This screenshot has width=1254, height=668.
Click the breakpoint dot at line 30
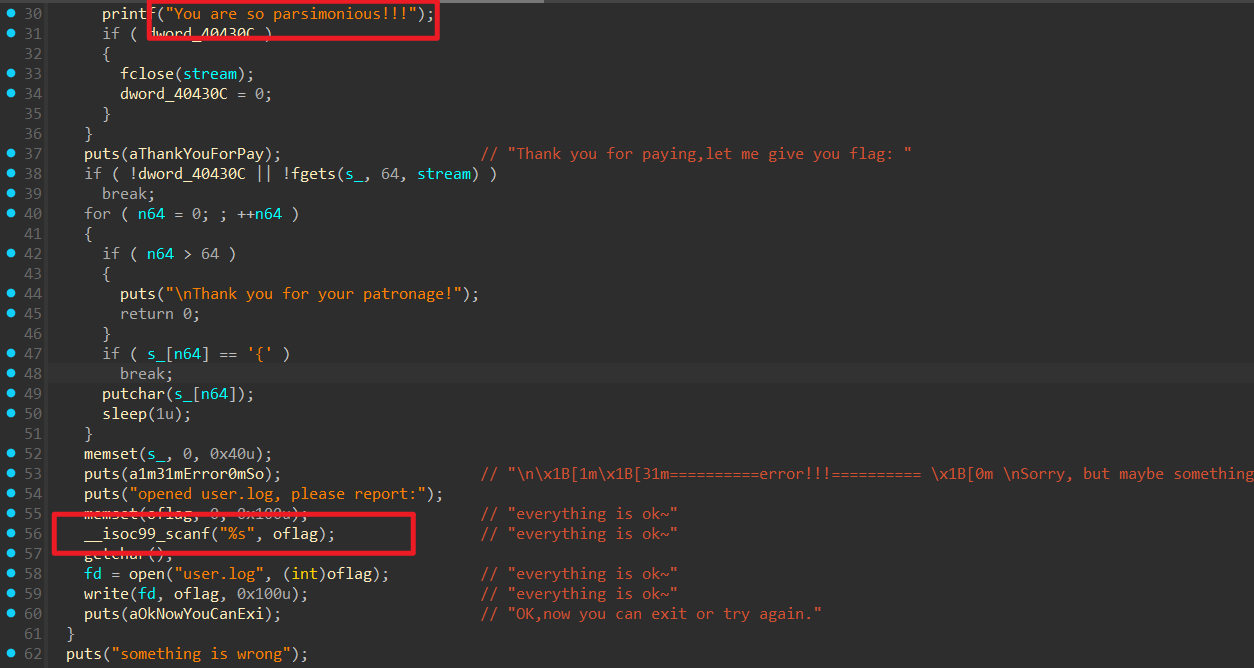(10, 14)
